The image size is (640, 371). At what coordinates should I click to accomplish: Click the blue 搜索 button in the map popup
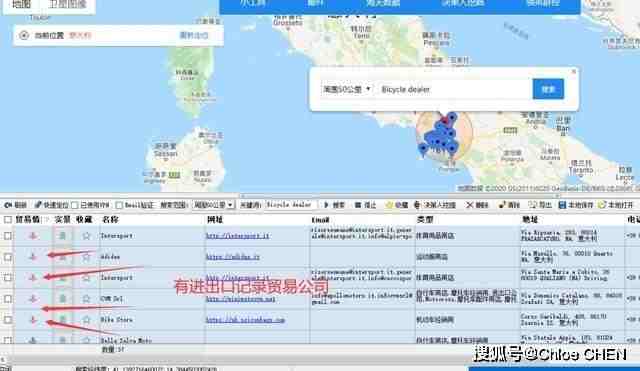(x=548, y=89)
